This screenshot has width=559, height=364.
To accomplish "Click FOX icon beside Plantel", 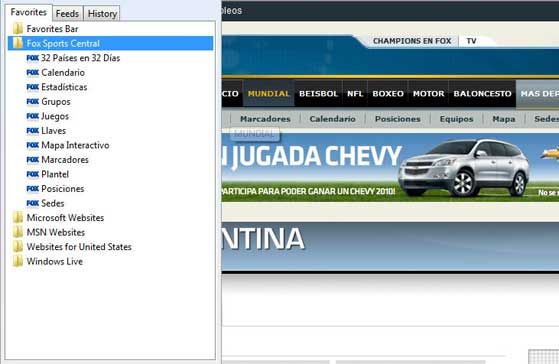I will coord(32,174).
